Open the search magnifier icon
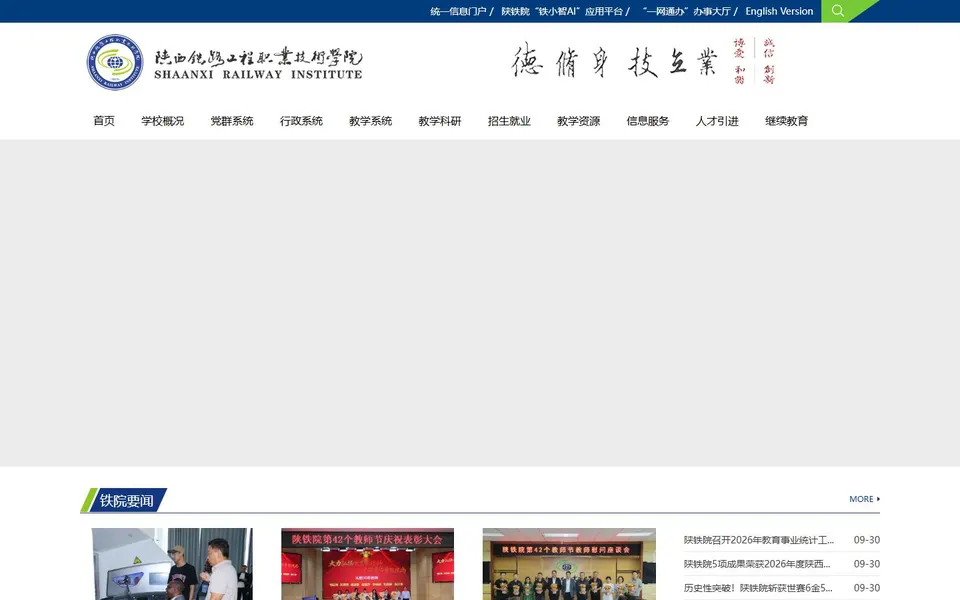Screen dimensions: 960x600 click(837, 11)
